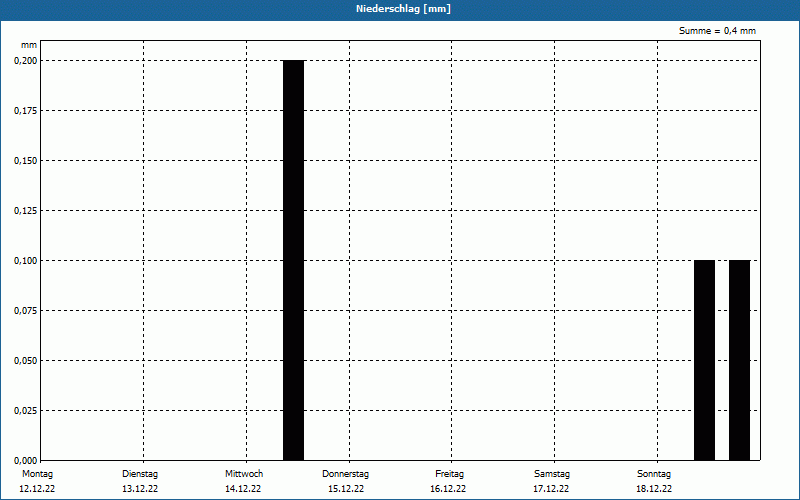Click the second Sonntag precipitation bar
800x500 pixels.
[739, 360]
